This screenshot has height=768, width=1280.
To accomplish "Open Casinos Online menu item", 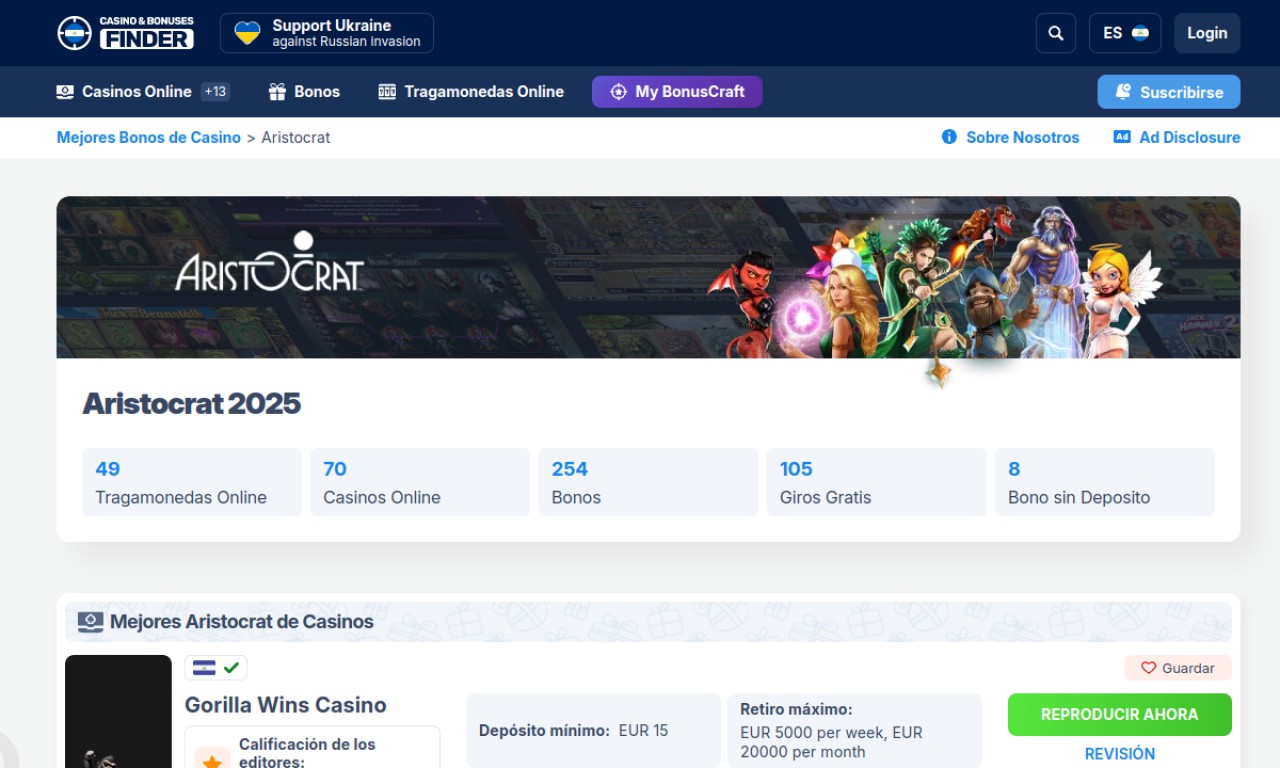I will click(137, 92).
